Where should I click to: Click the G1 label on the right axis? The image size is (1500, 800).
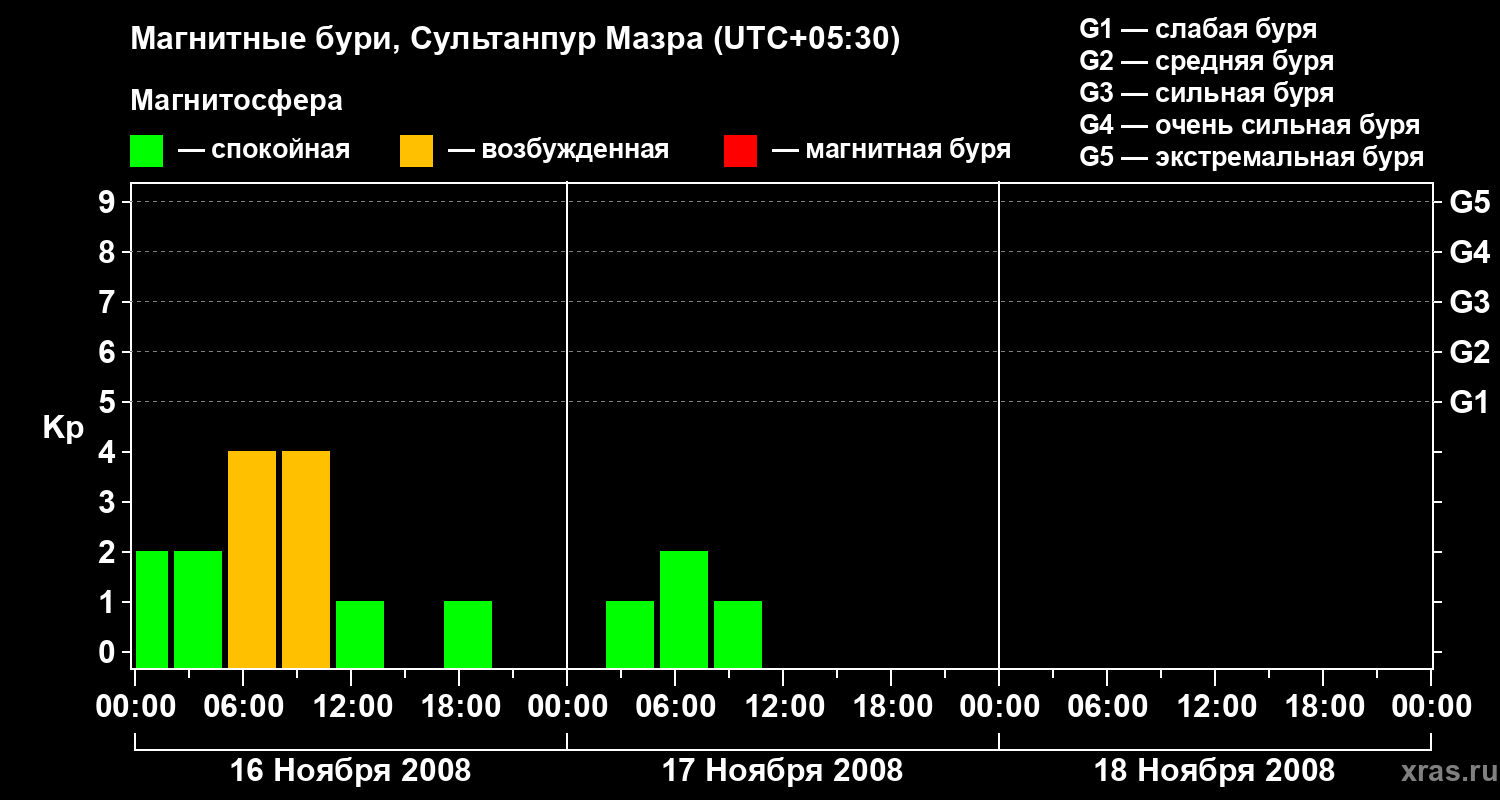click(x=1470, y=402)
